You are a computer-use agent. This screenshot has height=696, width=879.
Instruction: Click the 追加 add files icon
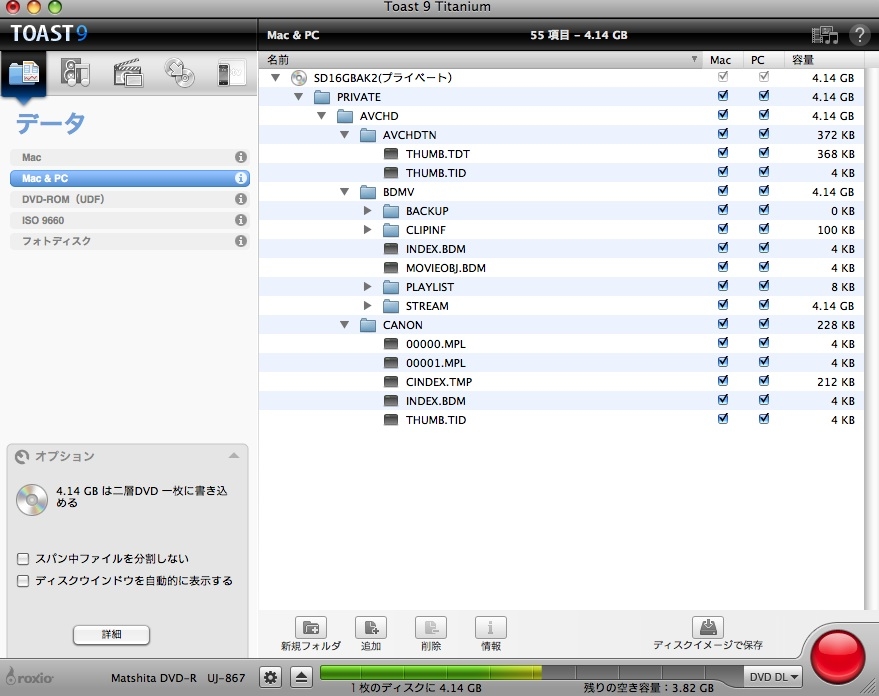coord(371,627)
